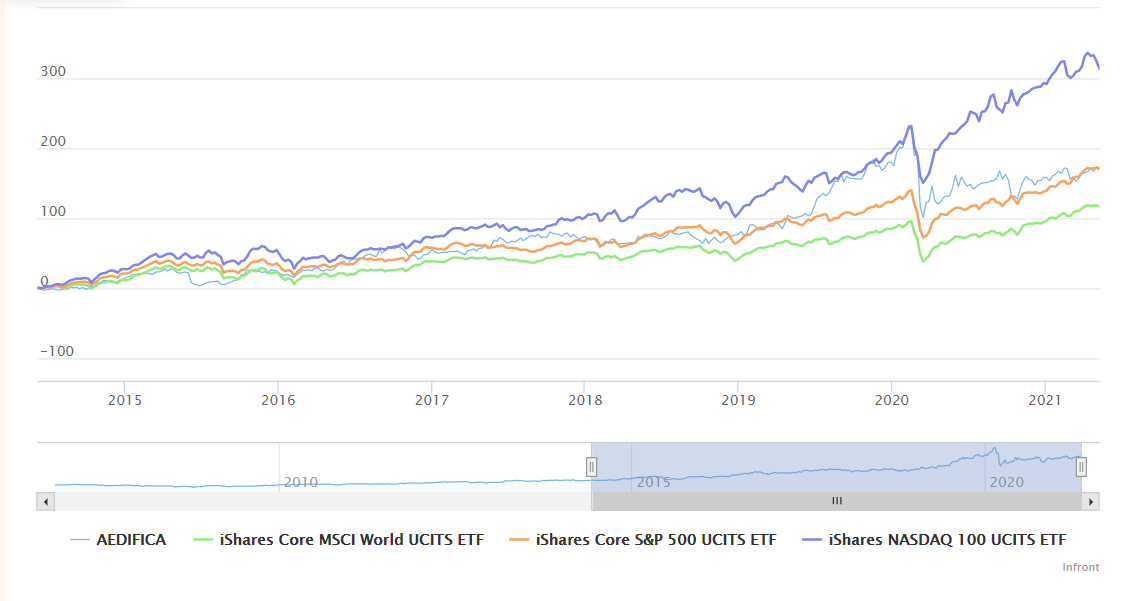Hide iShares Core S&P 500 UCITS ETF series
The width and height of the screenshot is (1123, 601).
(x=656, y=539)
